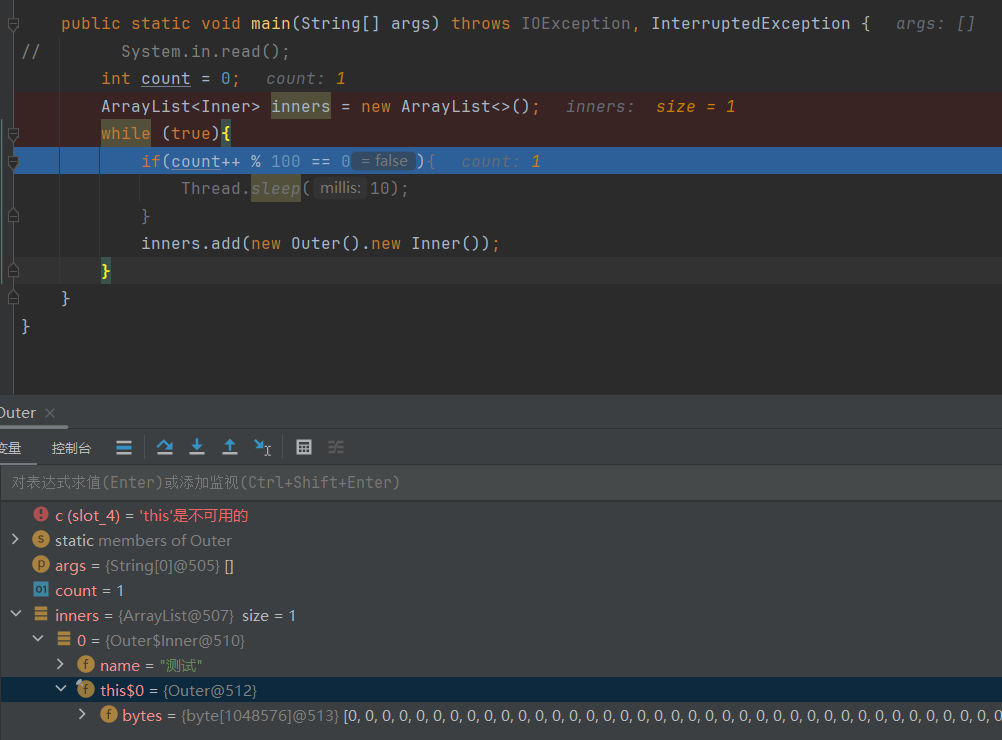Expand static members of Outer
Image resolution: width=1002 pixels, height=740 pixels.
[15, 539]
